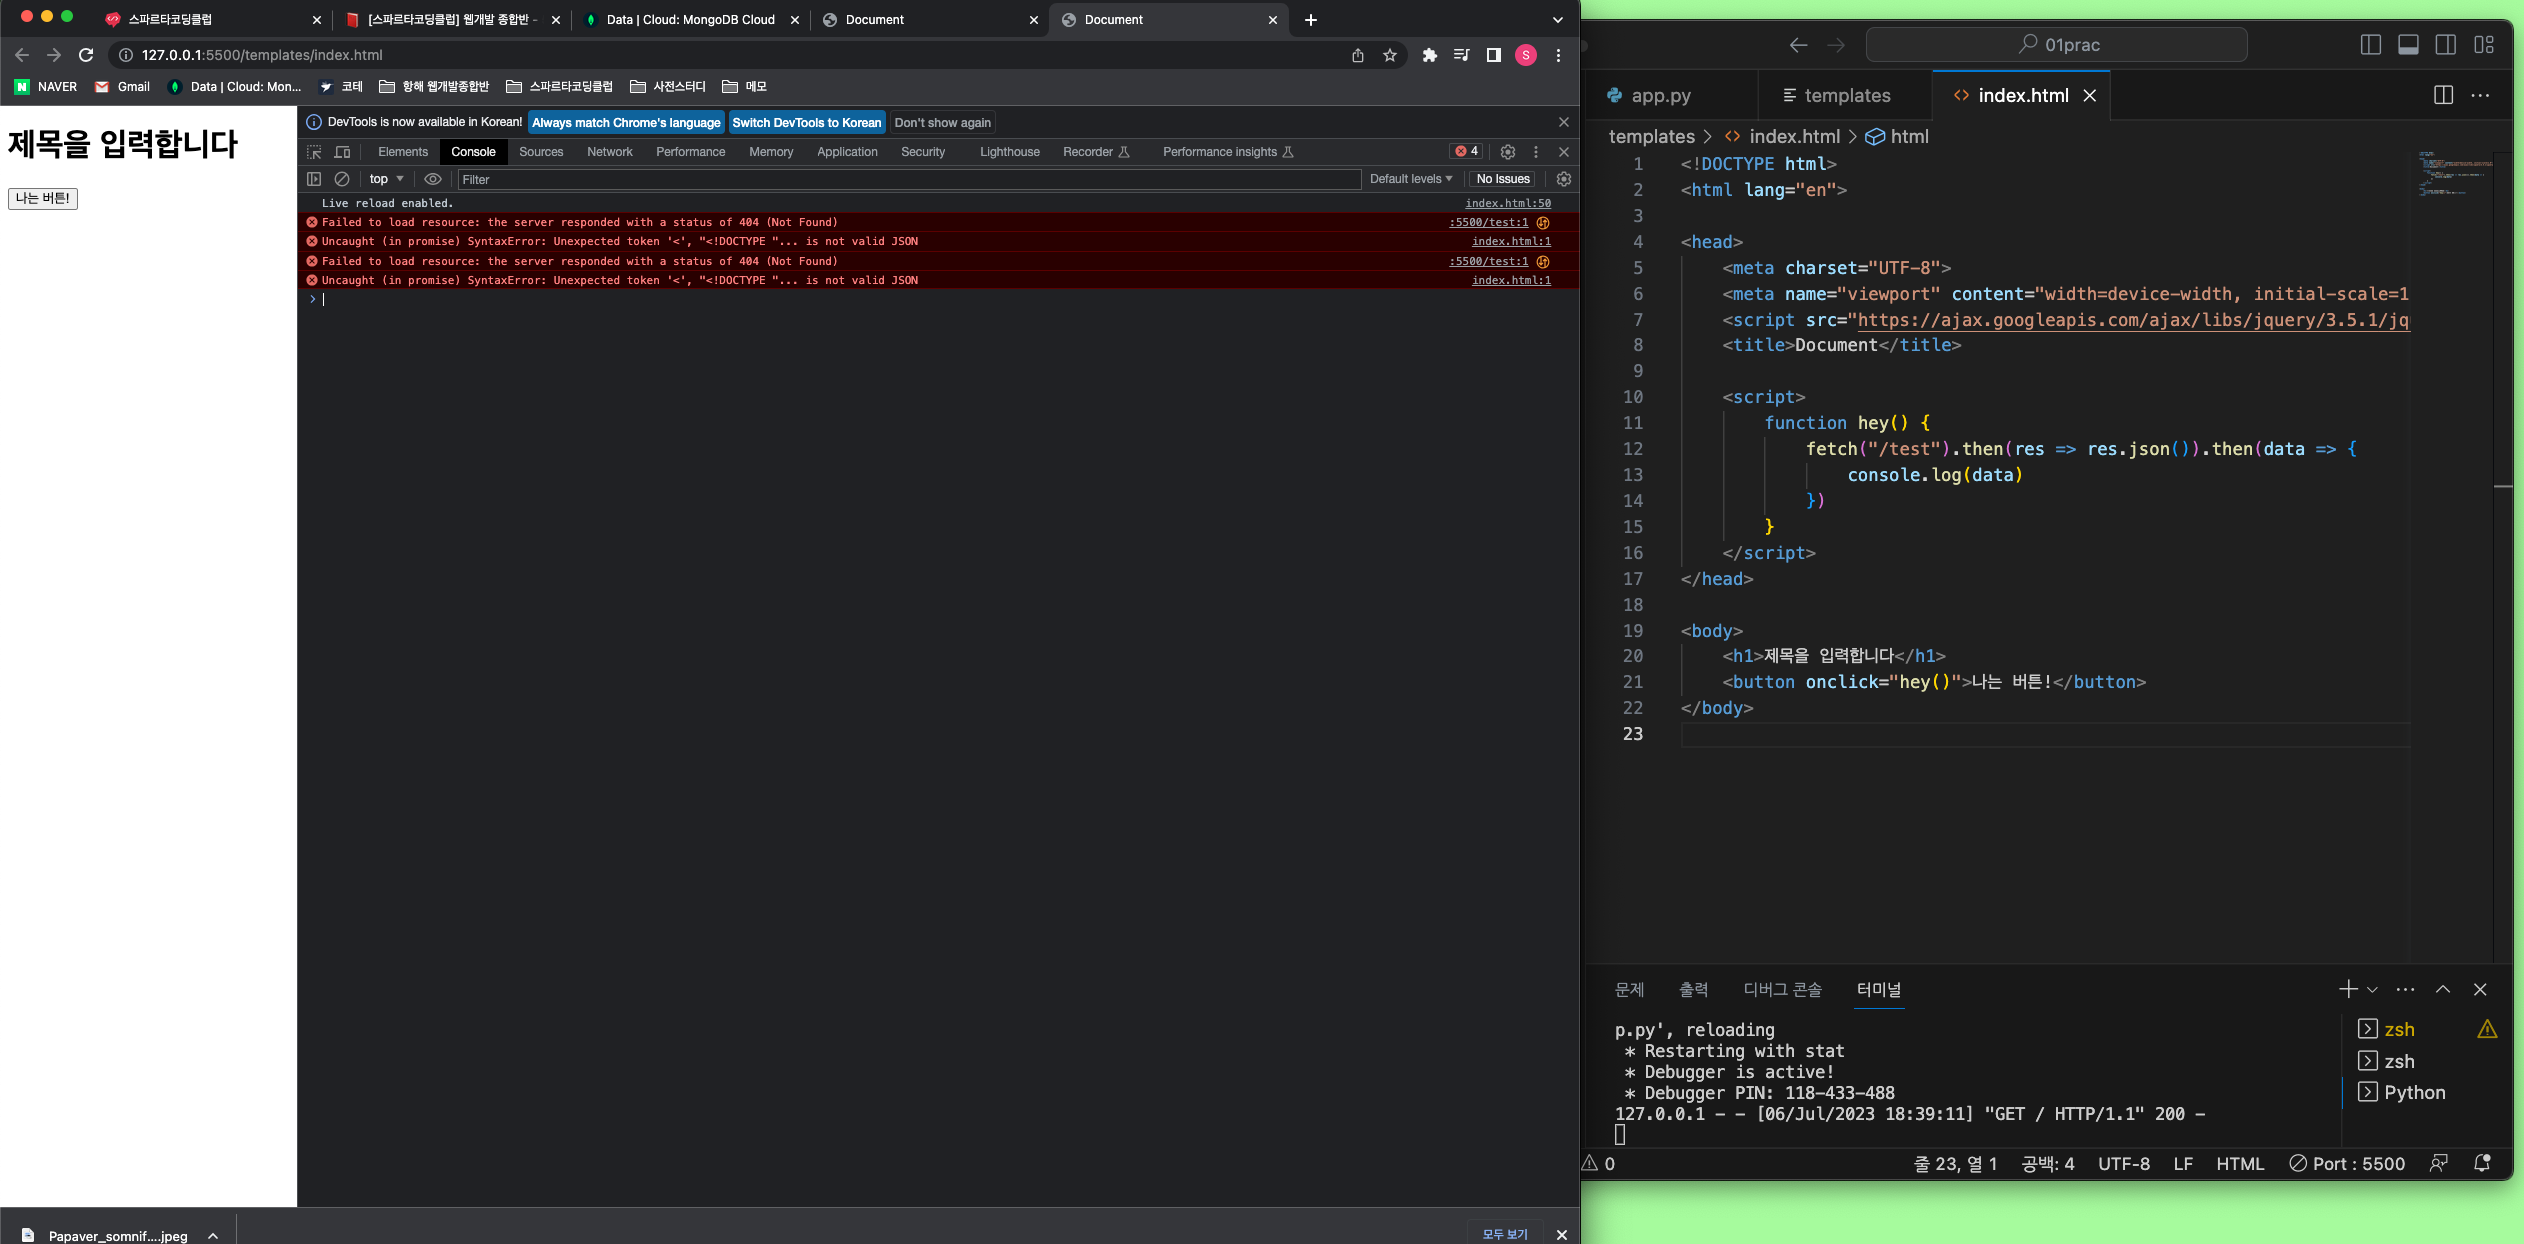This screenshot has width=2524, height=1244.
Task: Open the Chrome extensions puzzle menu
Action: (1430, 55)
